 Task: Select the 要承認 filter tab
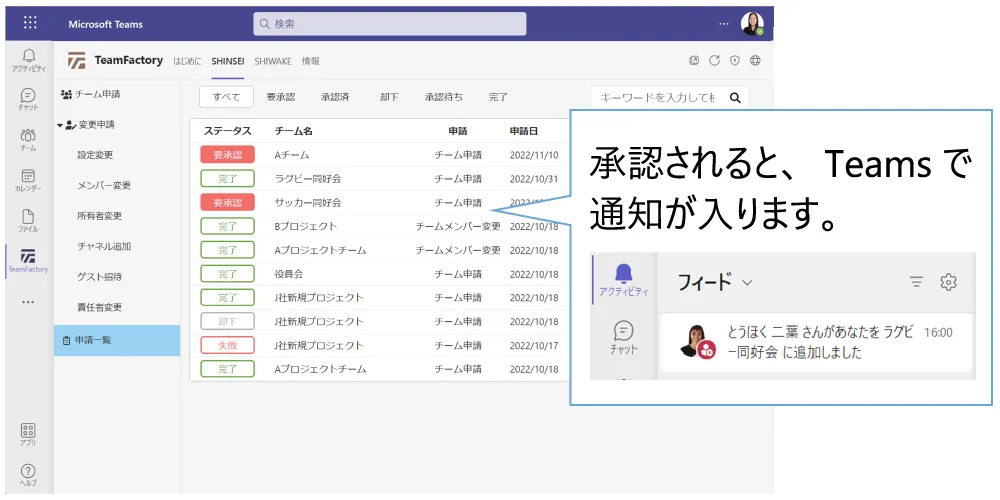pyautogui.click(x=281, y=97)
